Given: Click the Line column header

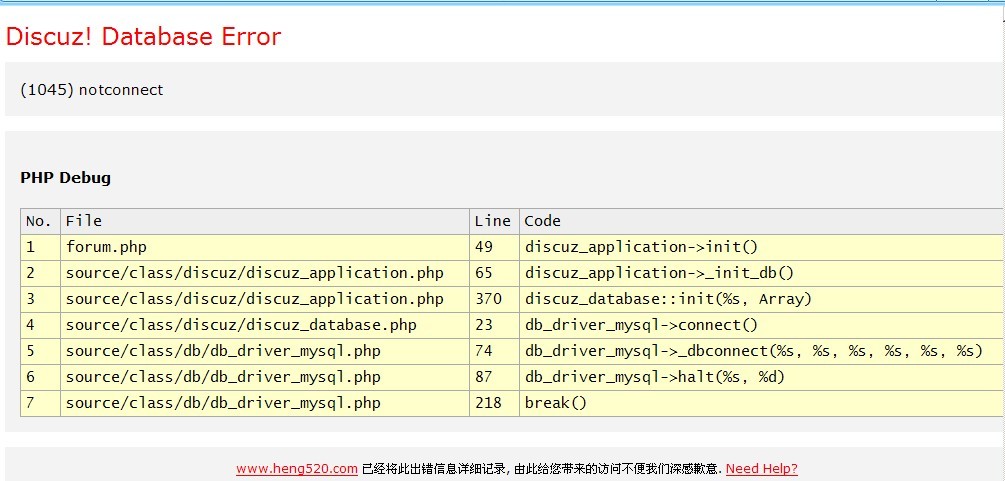Looking at the screenshot, I should pyautogui.click(x=494, y=221).
